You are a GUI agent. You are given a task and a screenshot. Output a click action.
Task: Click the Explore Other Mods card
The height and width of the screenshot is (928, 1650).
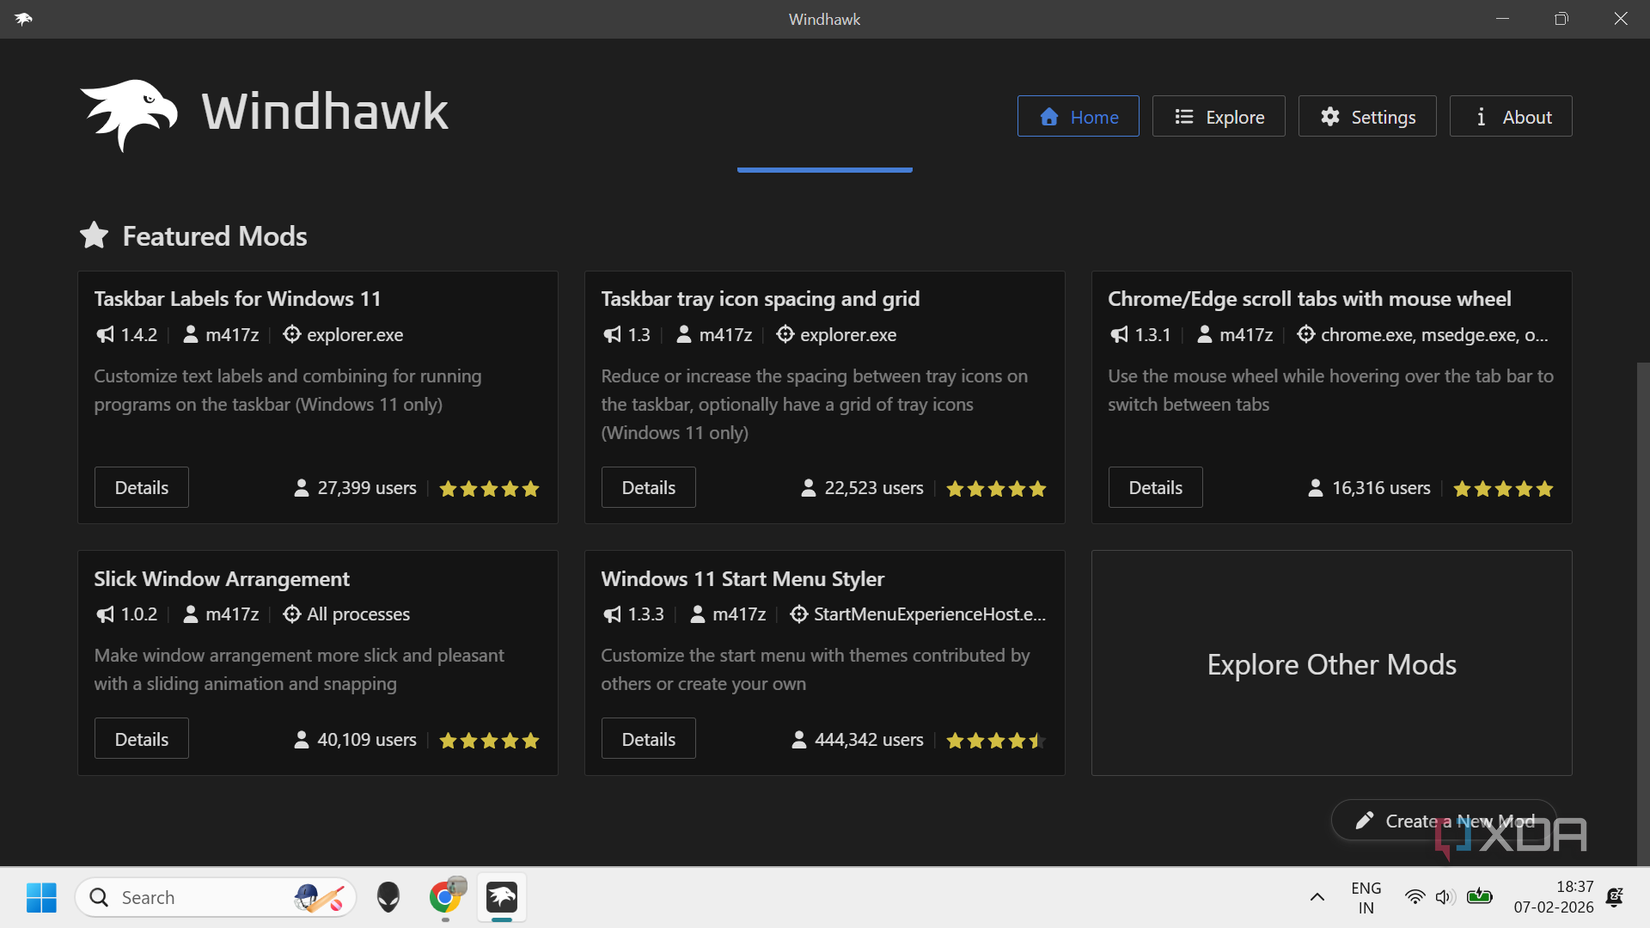1331,663
